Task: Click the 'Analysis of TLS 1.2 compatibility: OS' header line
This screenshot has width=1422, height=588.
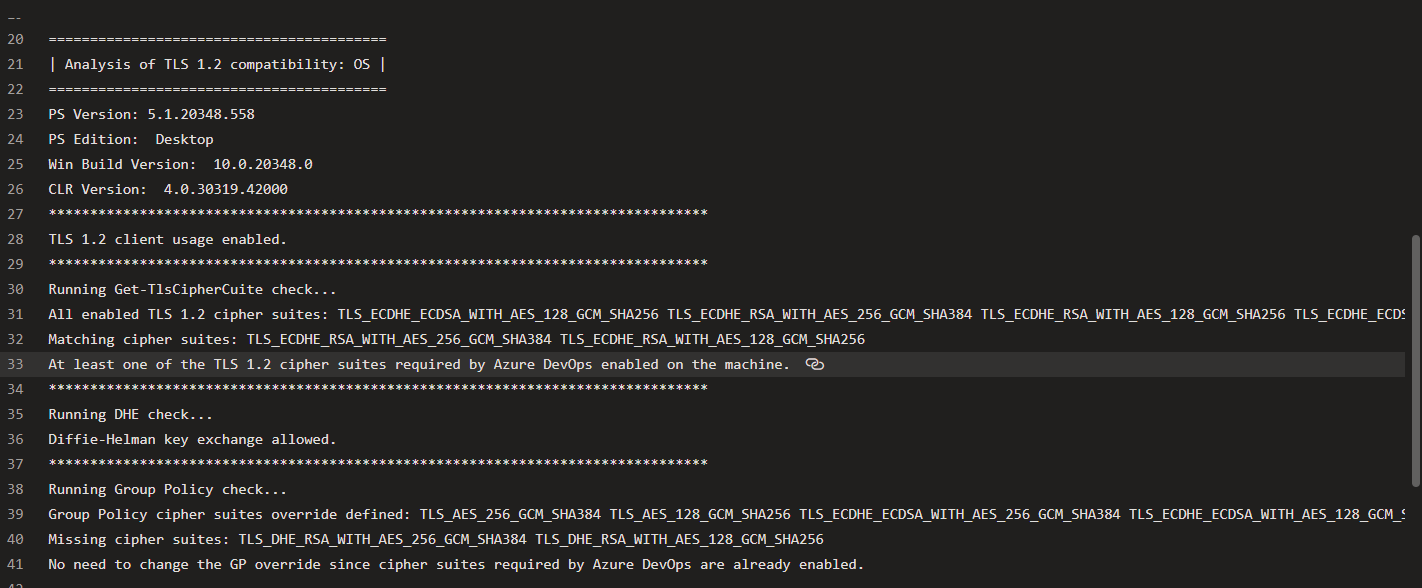Action: pos(217,65)
